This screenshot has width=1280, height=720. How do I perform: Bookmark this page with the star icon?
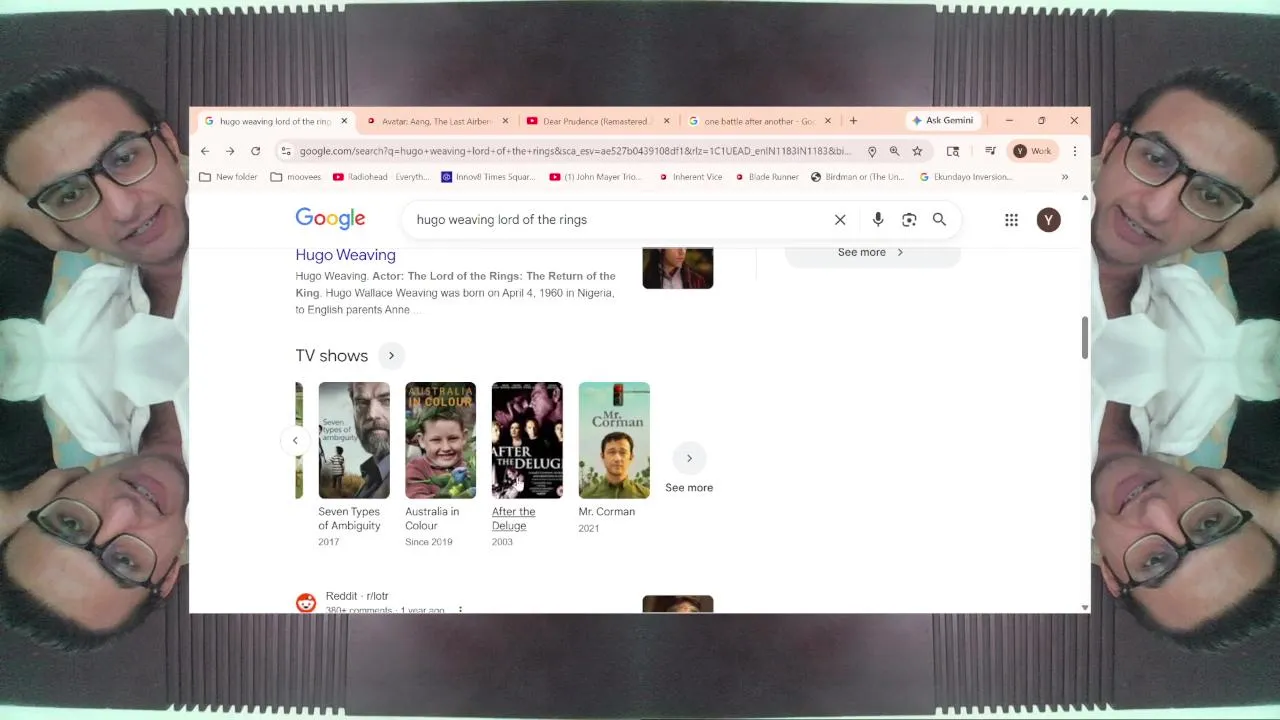coord(917,151)
